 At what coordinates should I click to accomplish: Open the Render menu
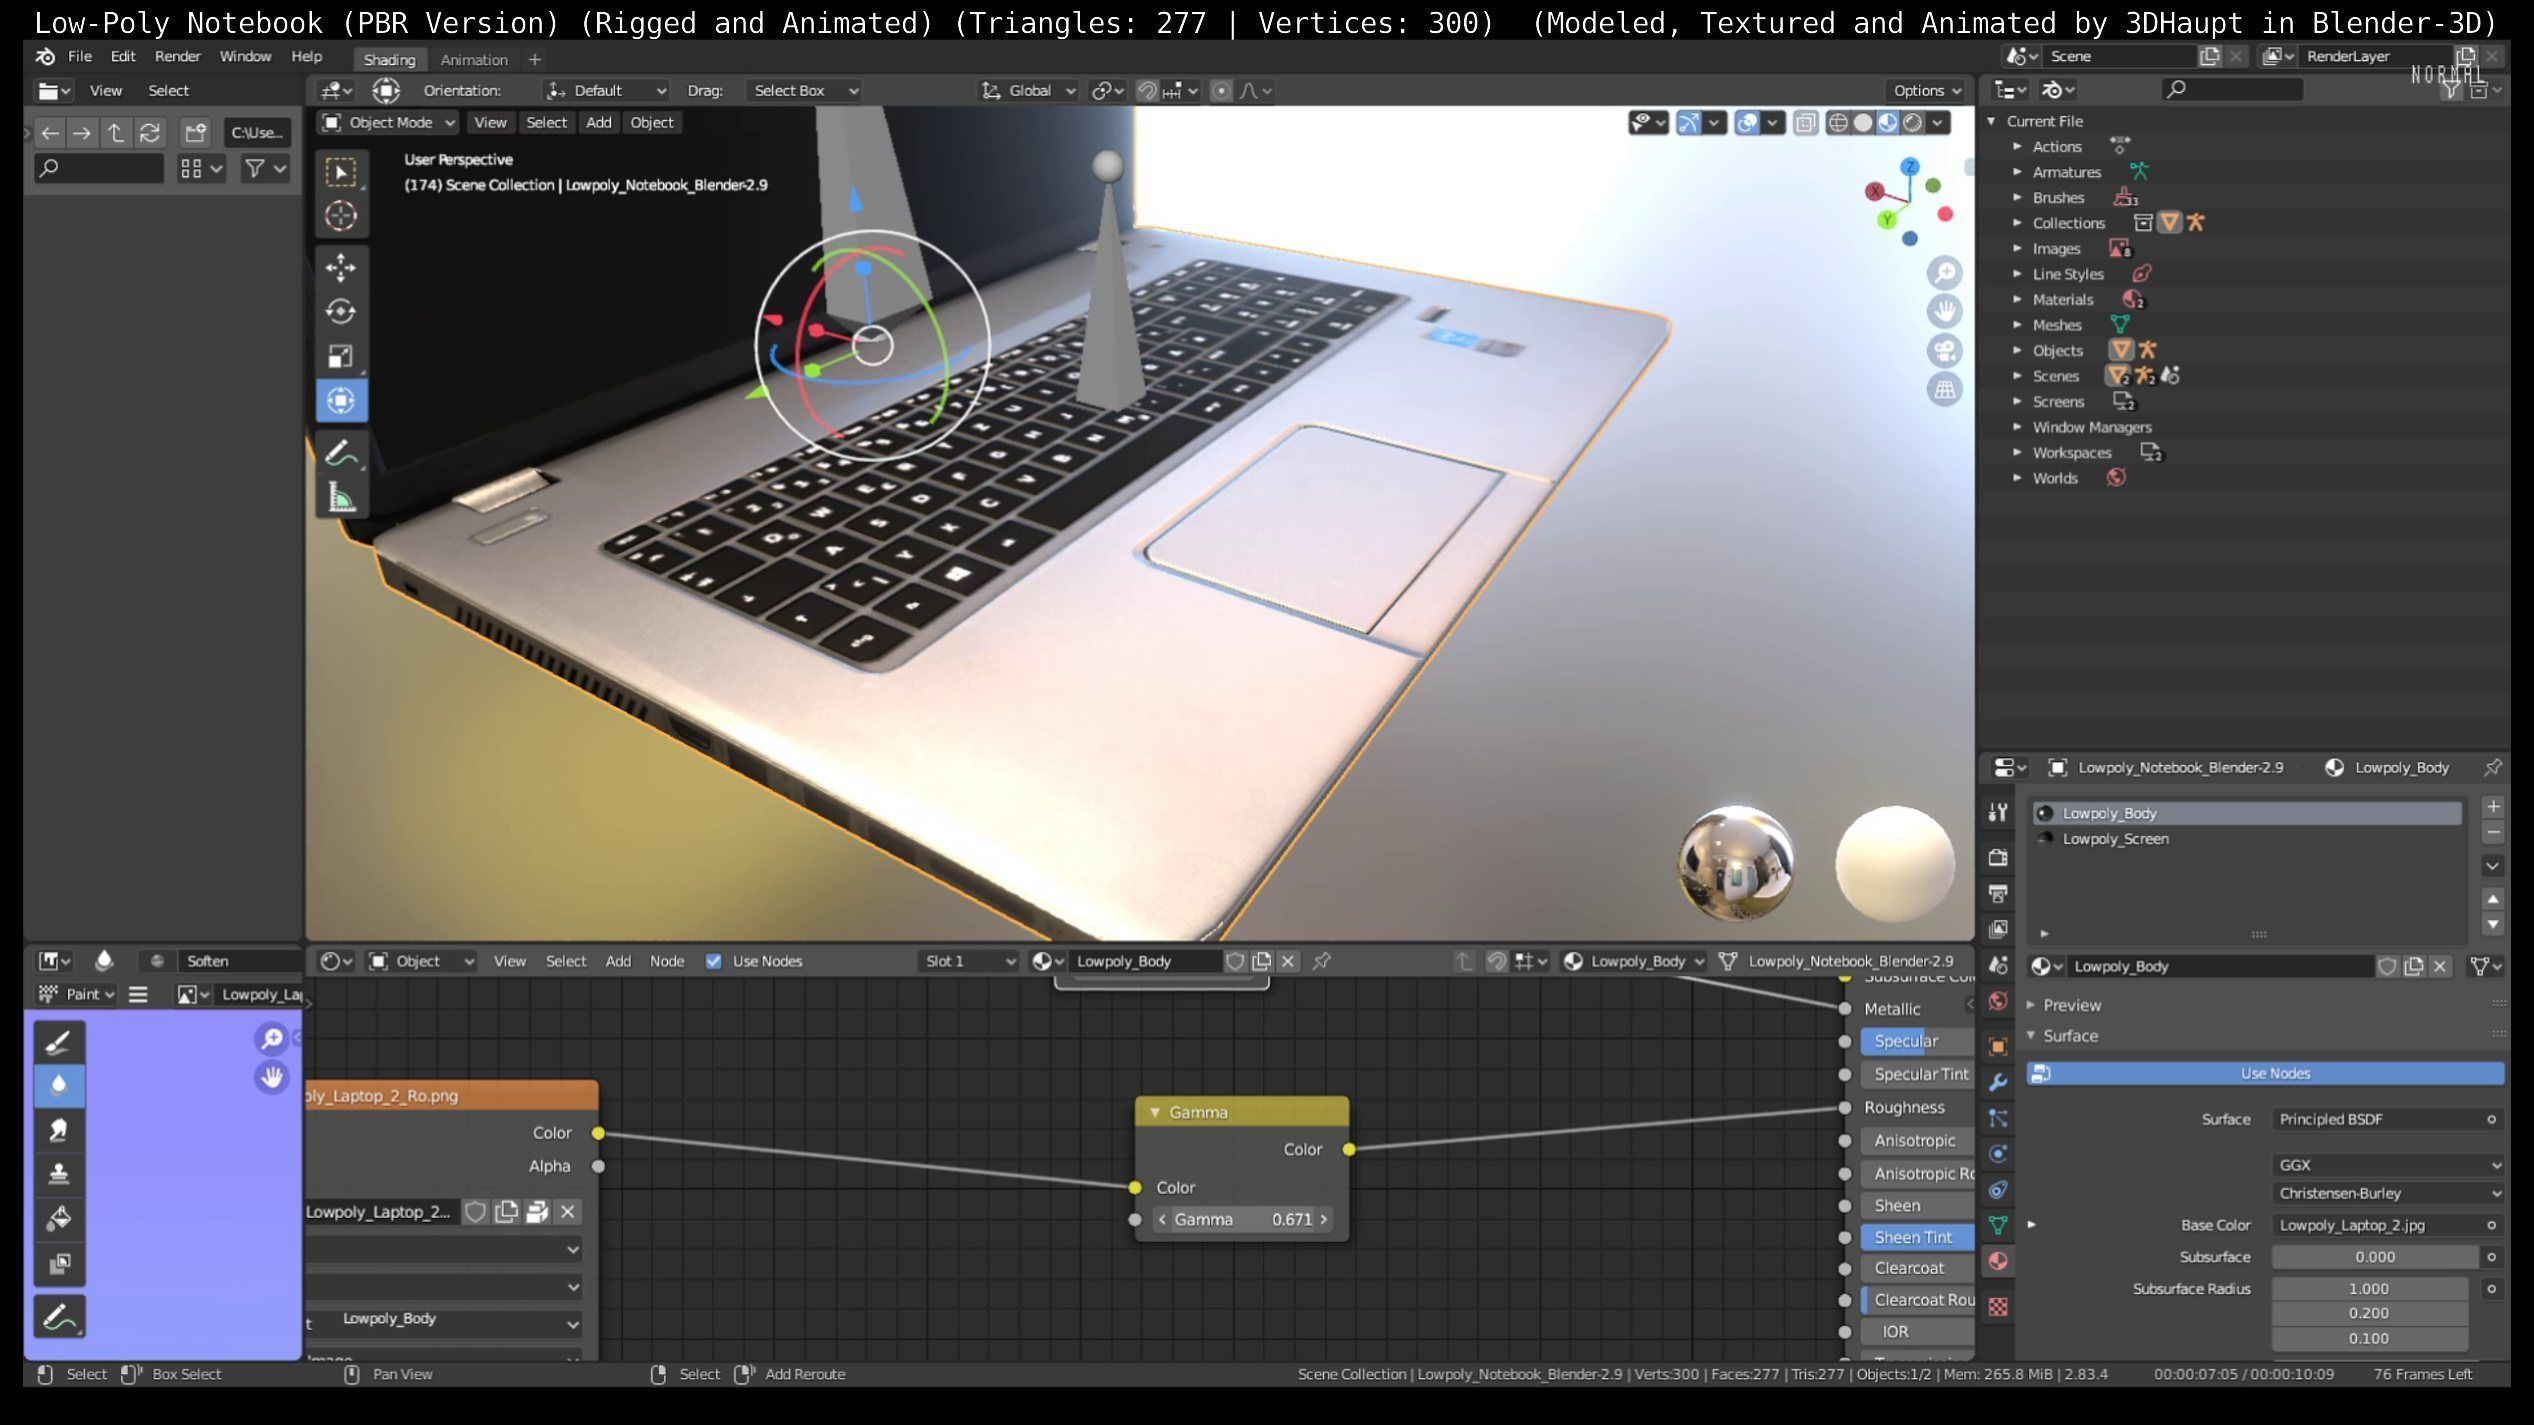177,57
